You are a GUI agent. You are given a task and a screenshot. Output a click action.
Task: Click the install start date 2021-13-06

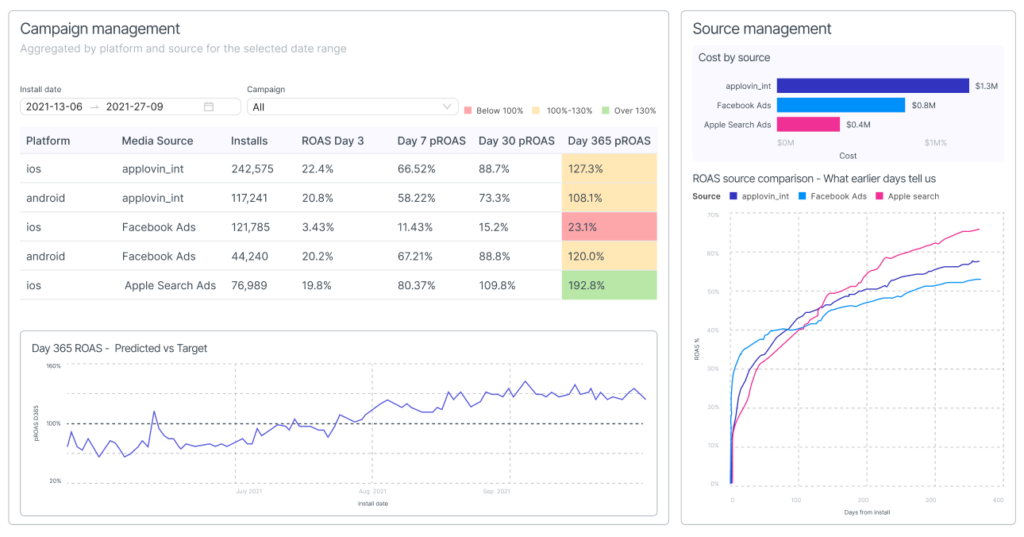tap(54, 106)
